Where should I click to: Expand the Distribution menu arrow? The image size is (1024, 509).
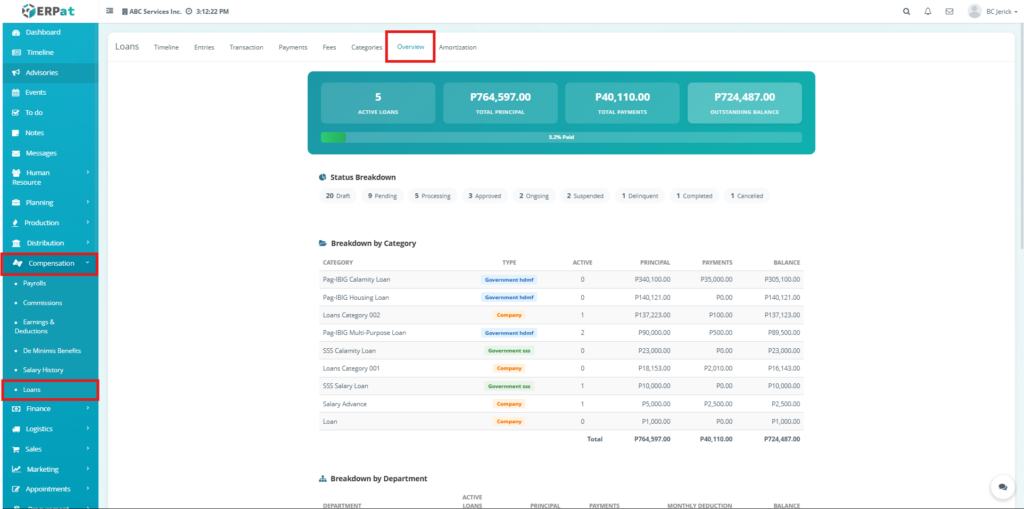[88, 243]
